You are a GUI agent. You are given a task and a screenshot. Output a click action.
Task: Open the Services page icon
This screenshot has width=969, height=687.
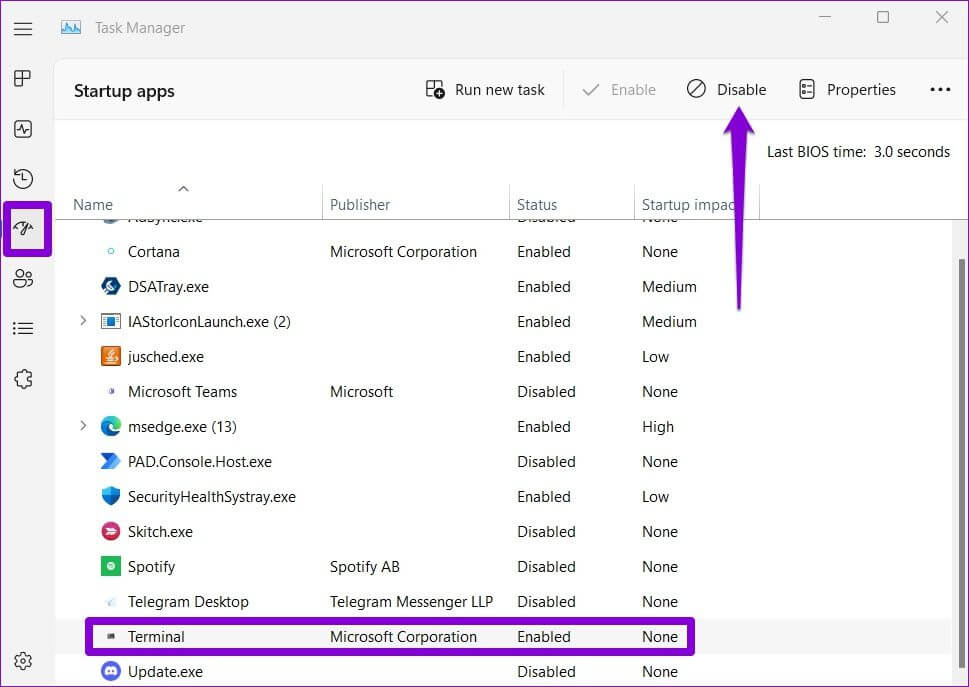click(x=23, y=379)
